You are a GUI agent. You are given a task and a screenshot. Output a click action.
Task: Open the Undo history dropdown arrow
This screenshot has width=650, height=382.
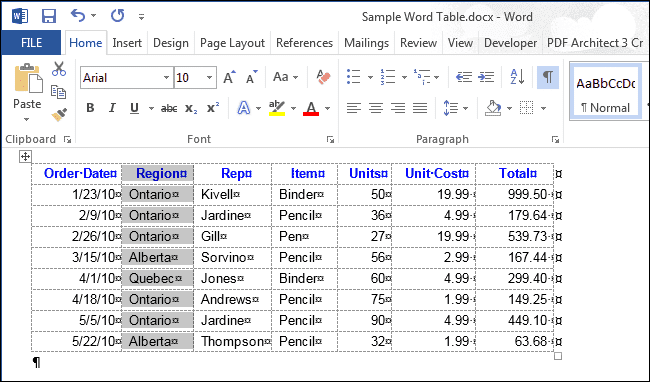tap(94, 16)
